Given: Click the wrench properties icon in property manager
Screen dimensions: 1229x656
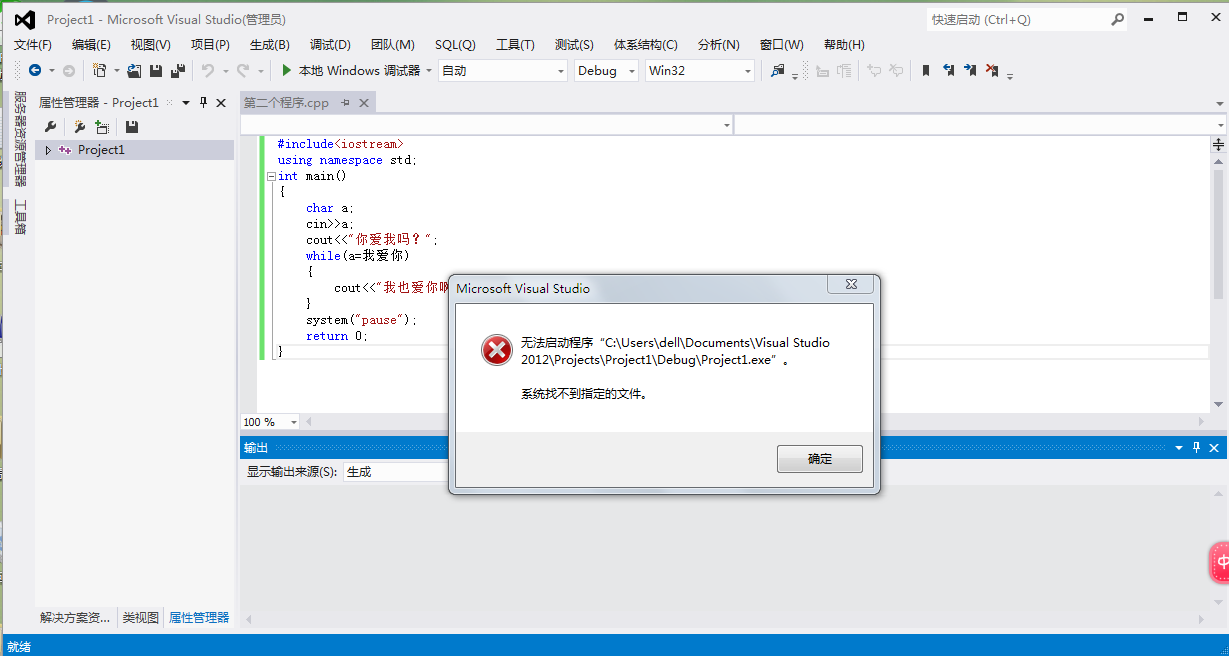Looking at the screenshot, I should [50, 127].
